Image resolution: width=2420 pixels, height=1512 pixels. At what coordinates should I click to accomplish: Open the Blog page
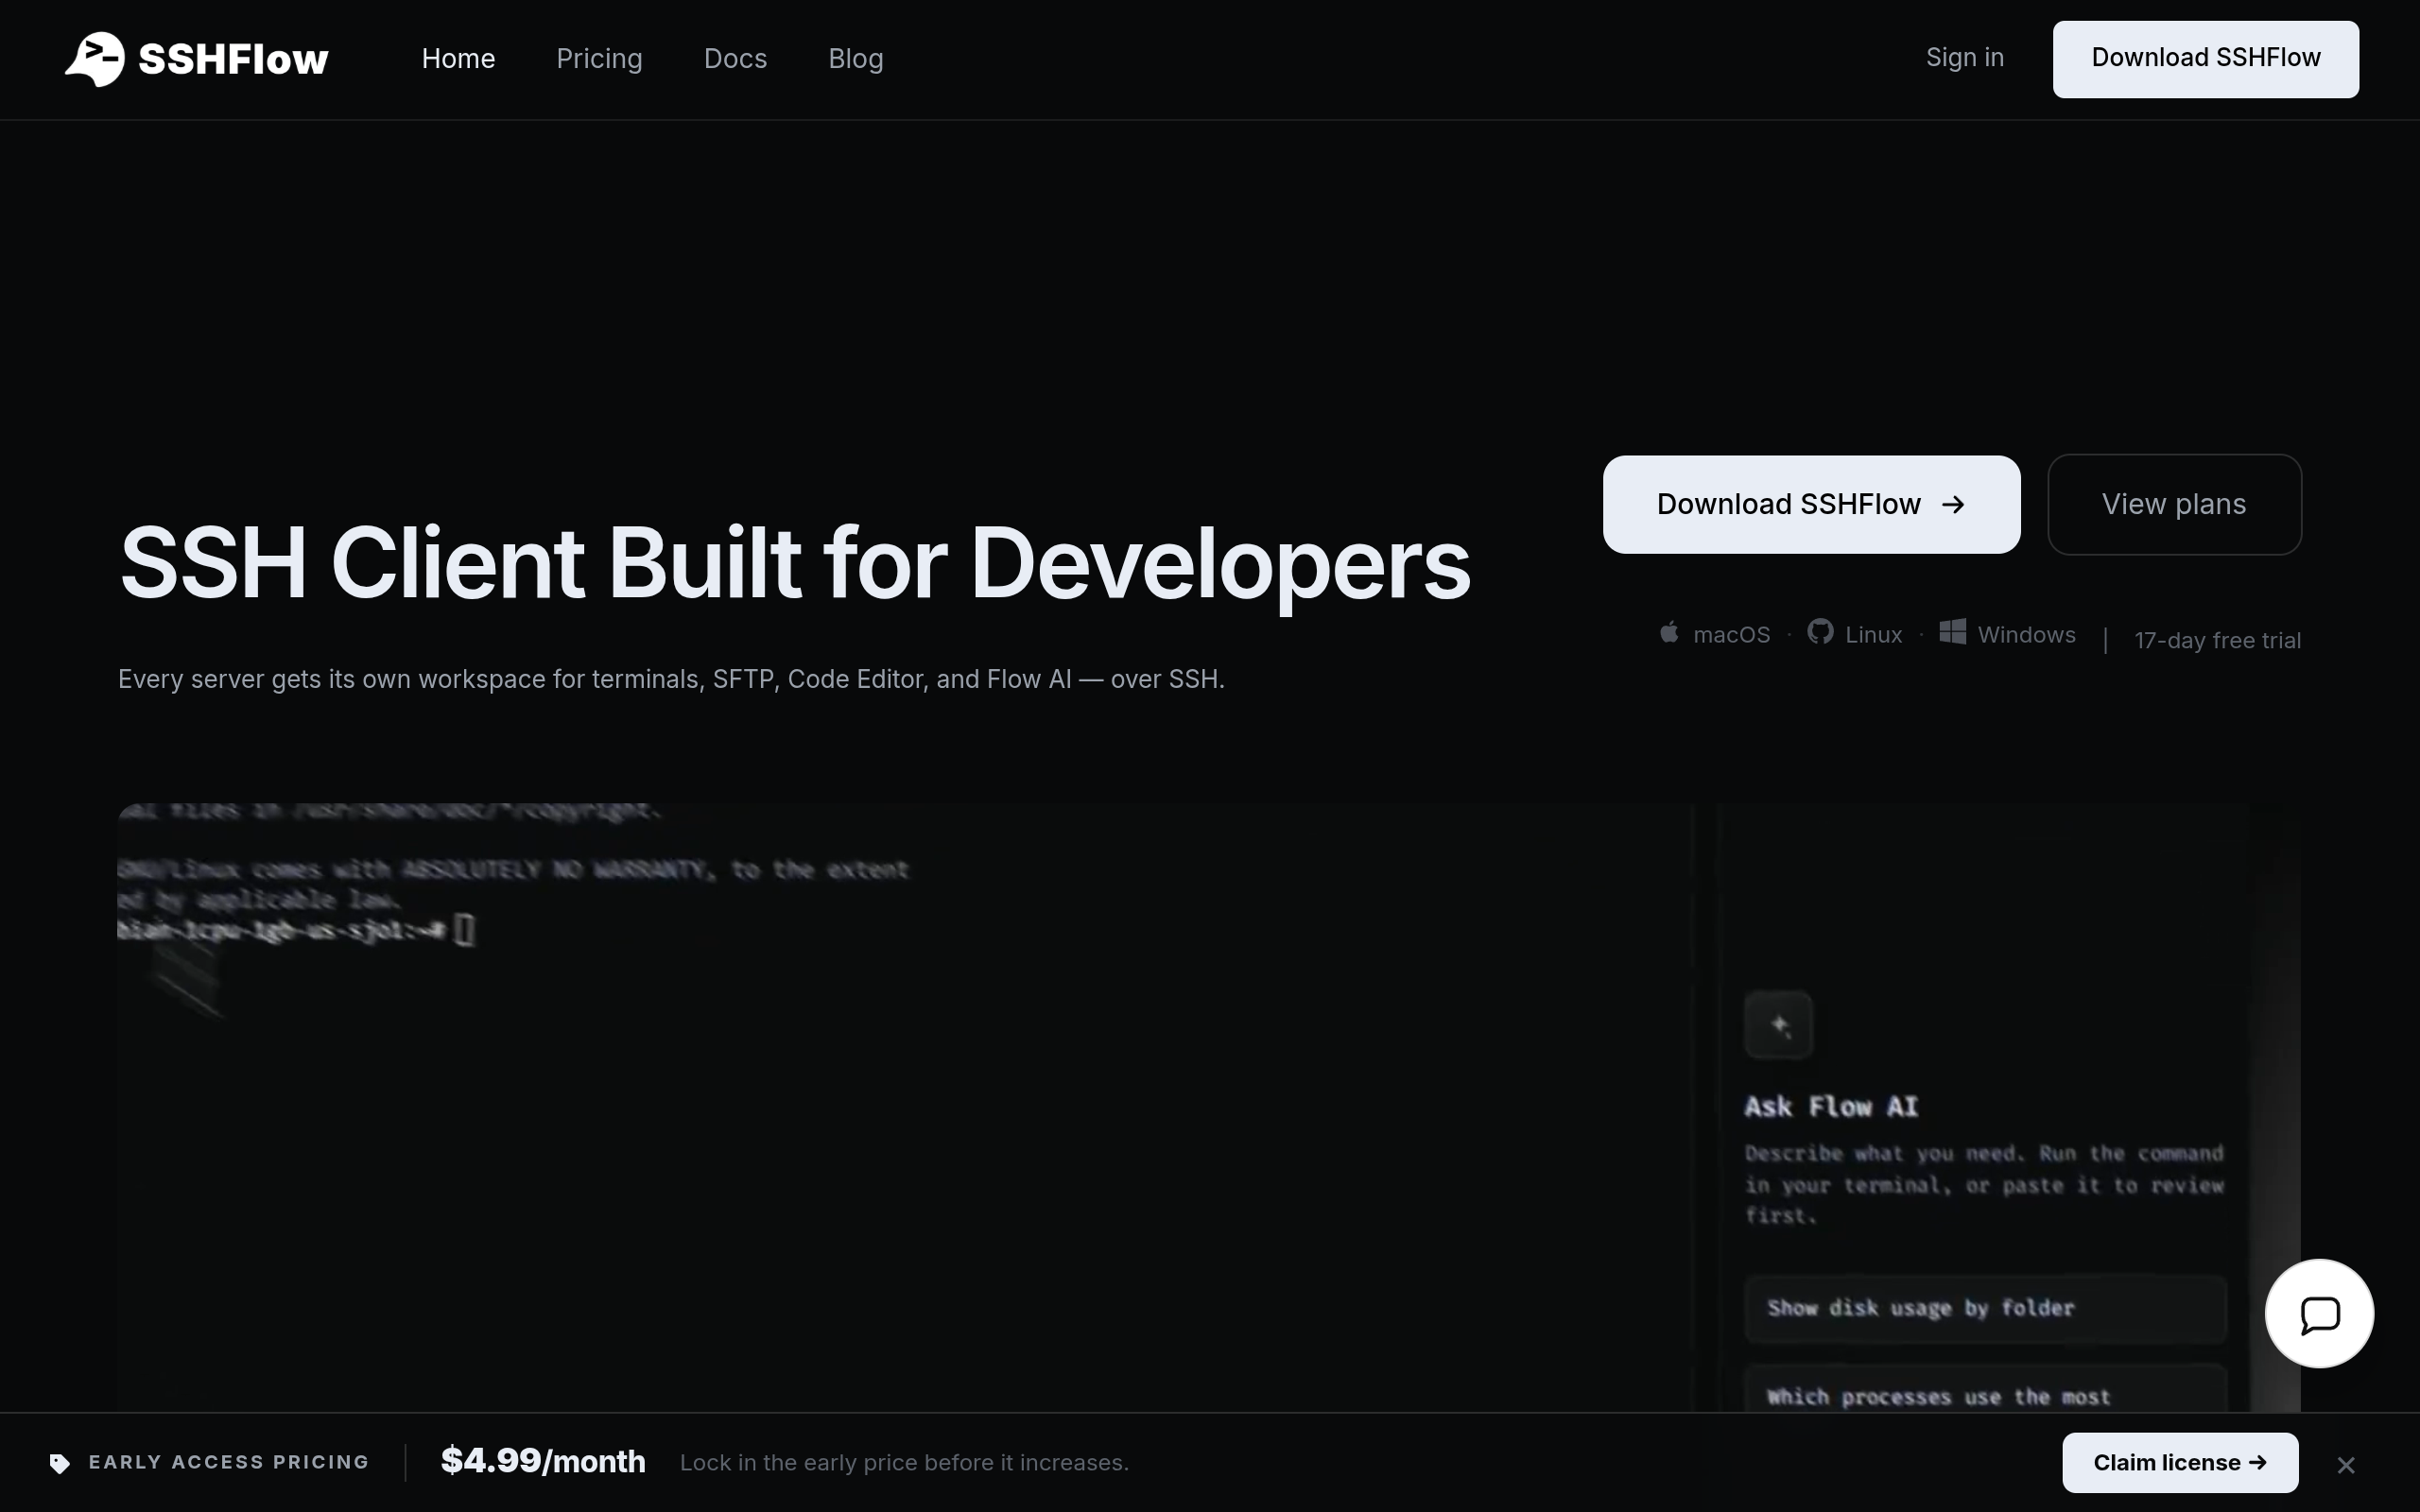coord(856,59)
